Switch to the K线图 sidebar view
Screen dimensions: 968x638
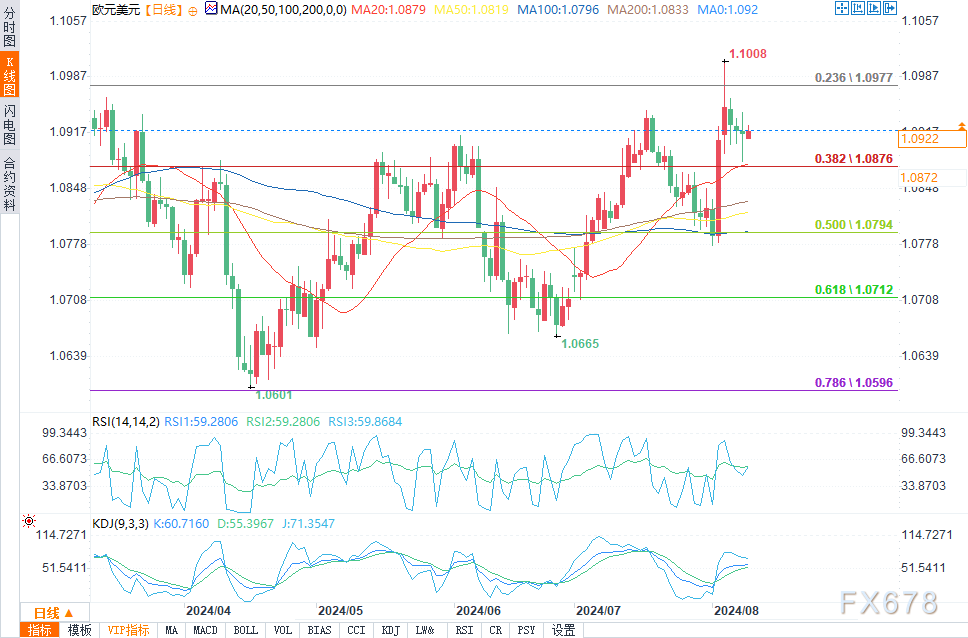pyautogui.click(x=9, y=76)
